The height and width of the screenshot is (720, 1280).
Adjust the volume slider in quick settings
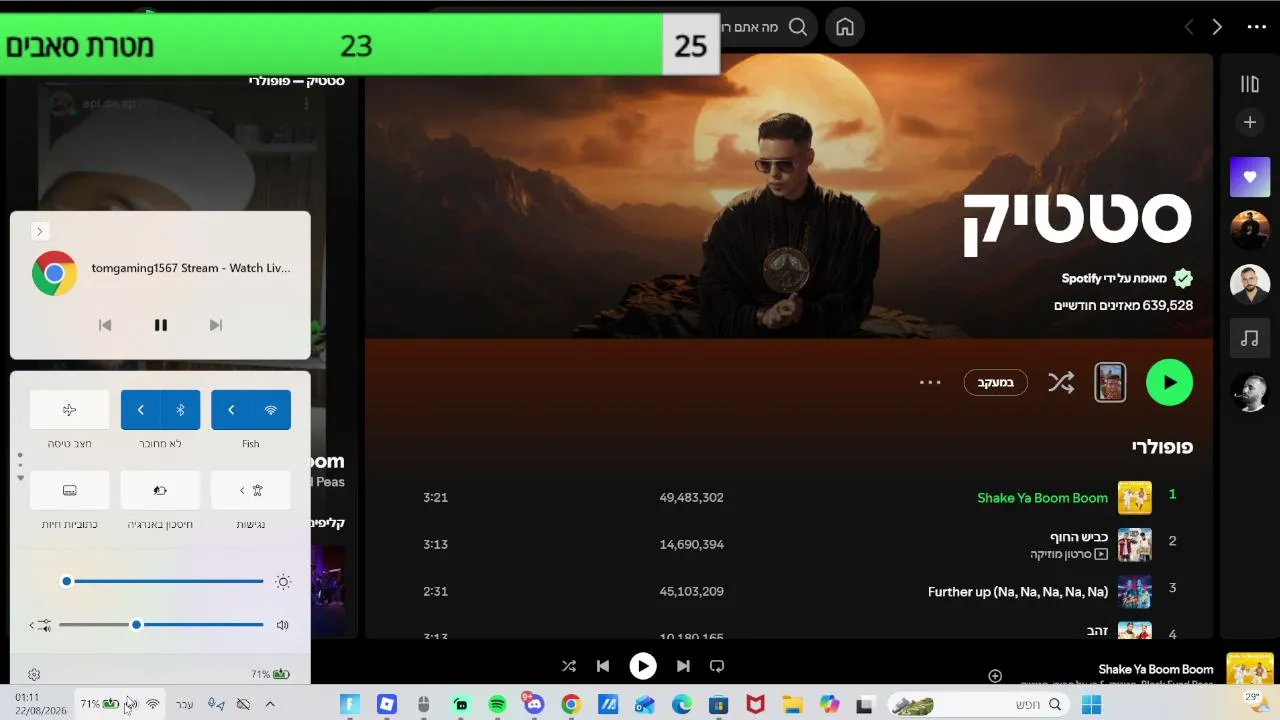162,625
